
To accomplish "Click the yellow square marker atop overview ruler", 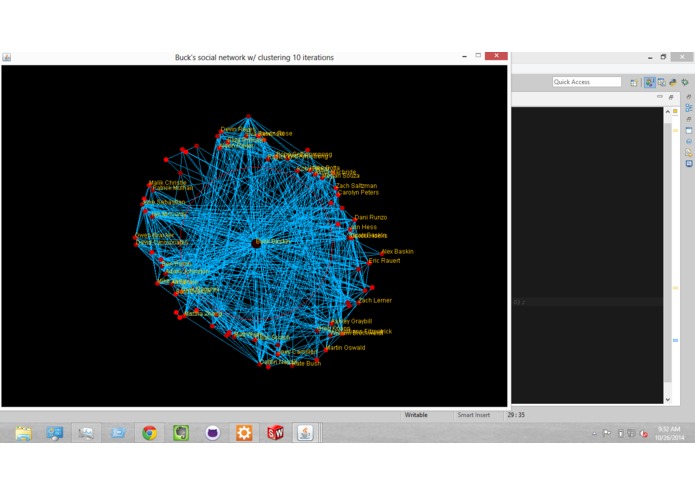I will coord(675,111).
